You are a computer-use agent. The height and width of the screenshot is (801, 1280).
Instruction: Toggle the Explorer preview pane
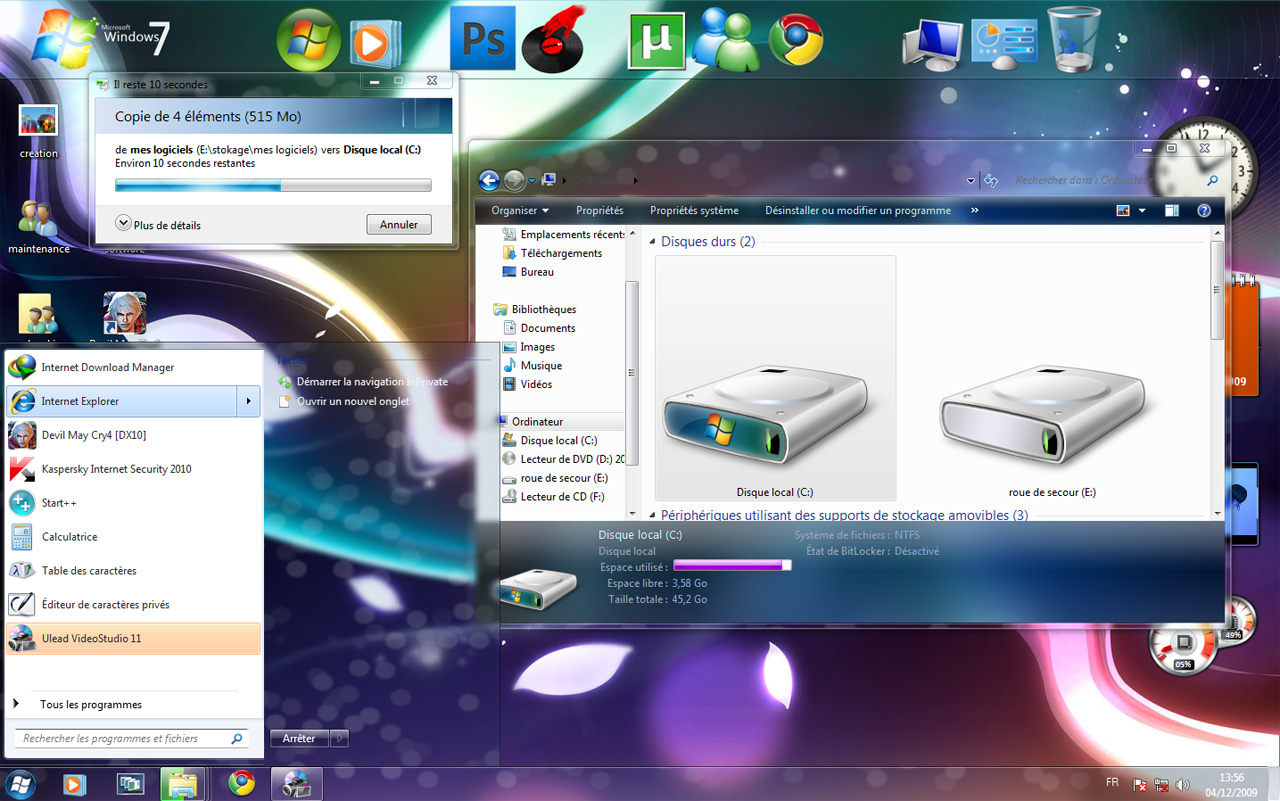[x=1172, y=211]
